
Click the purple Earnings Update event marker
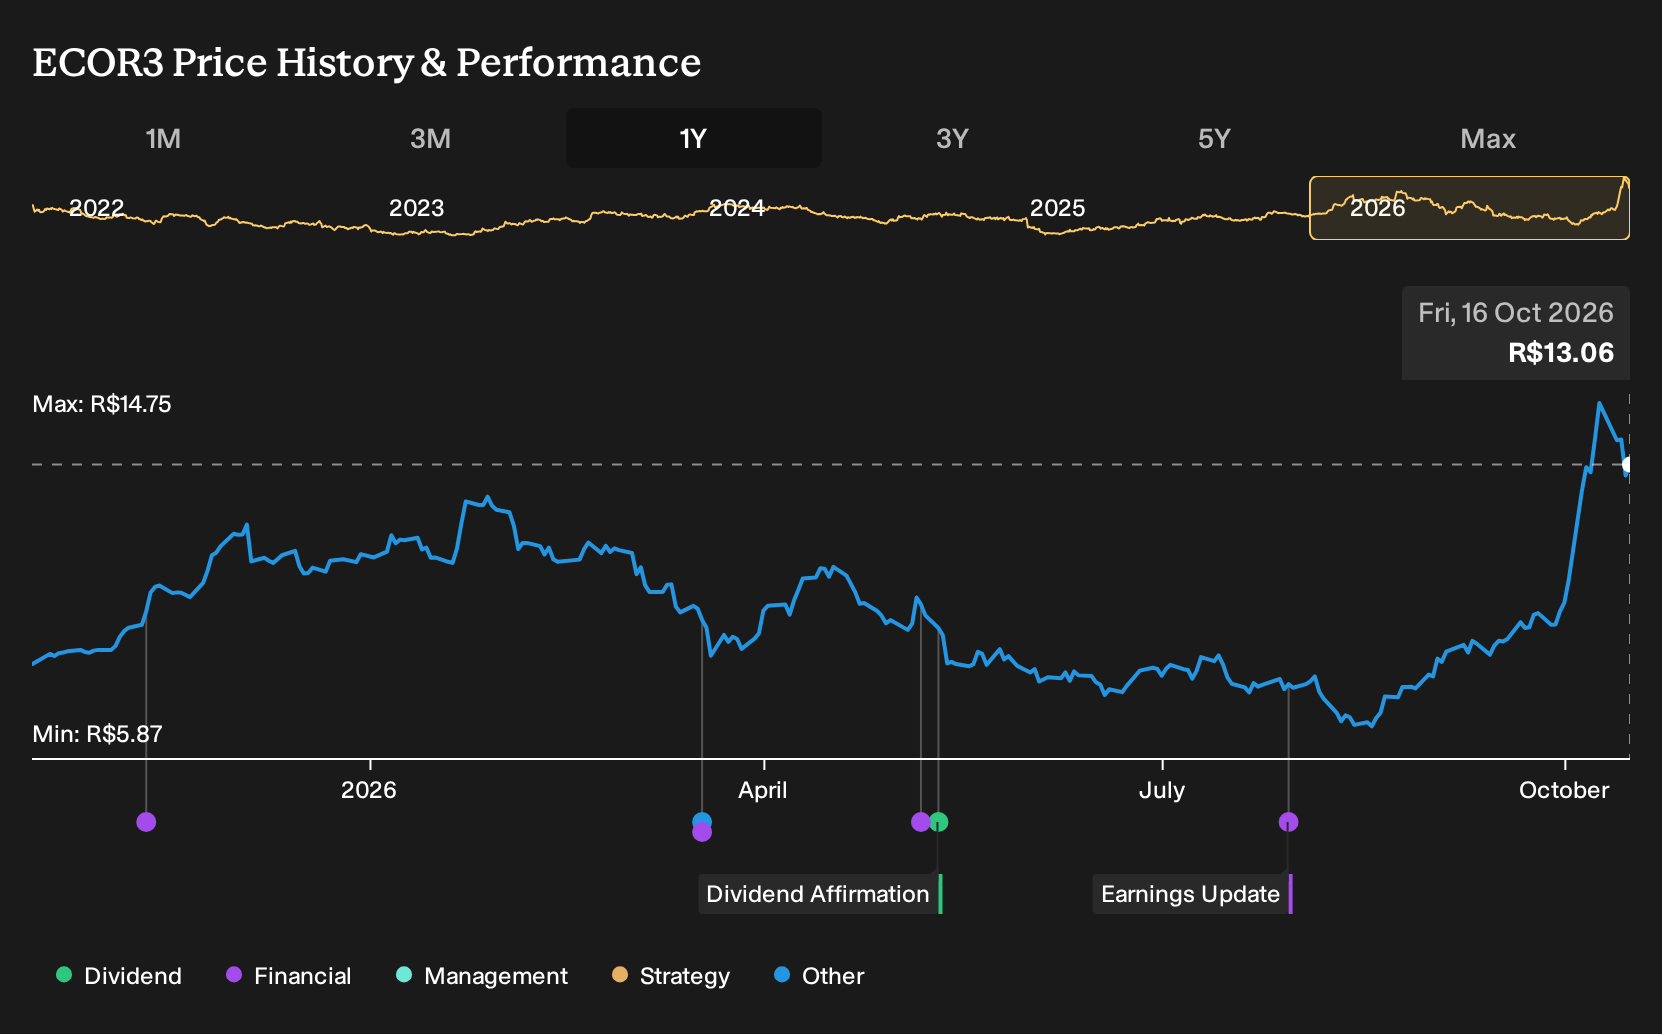[x=1288, y=822]
